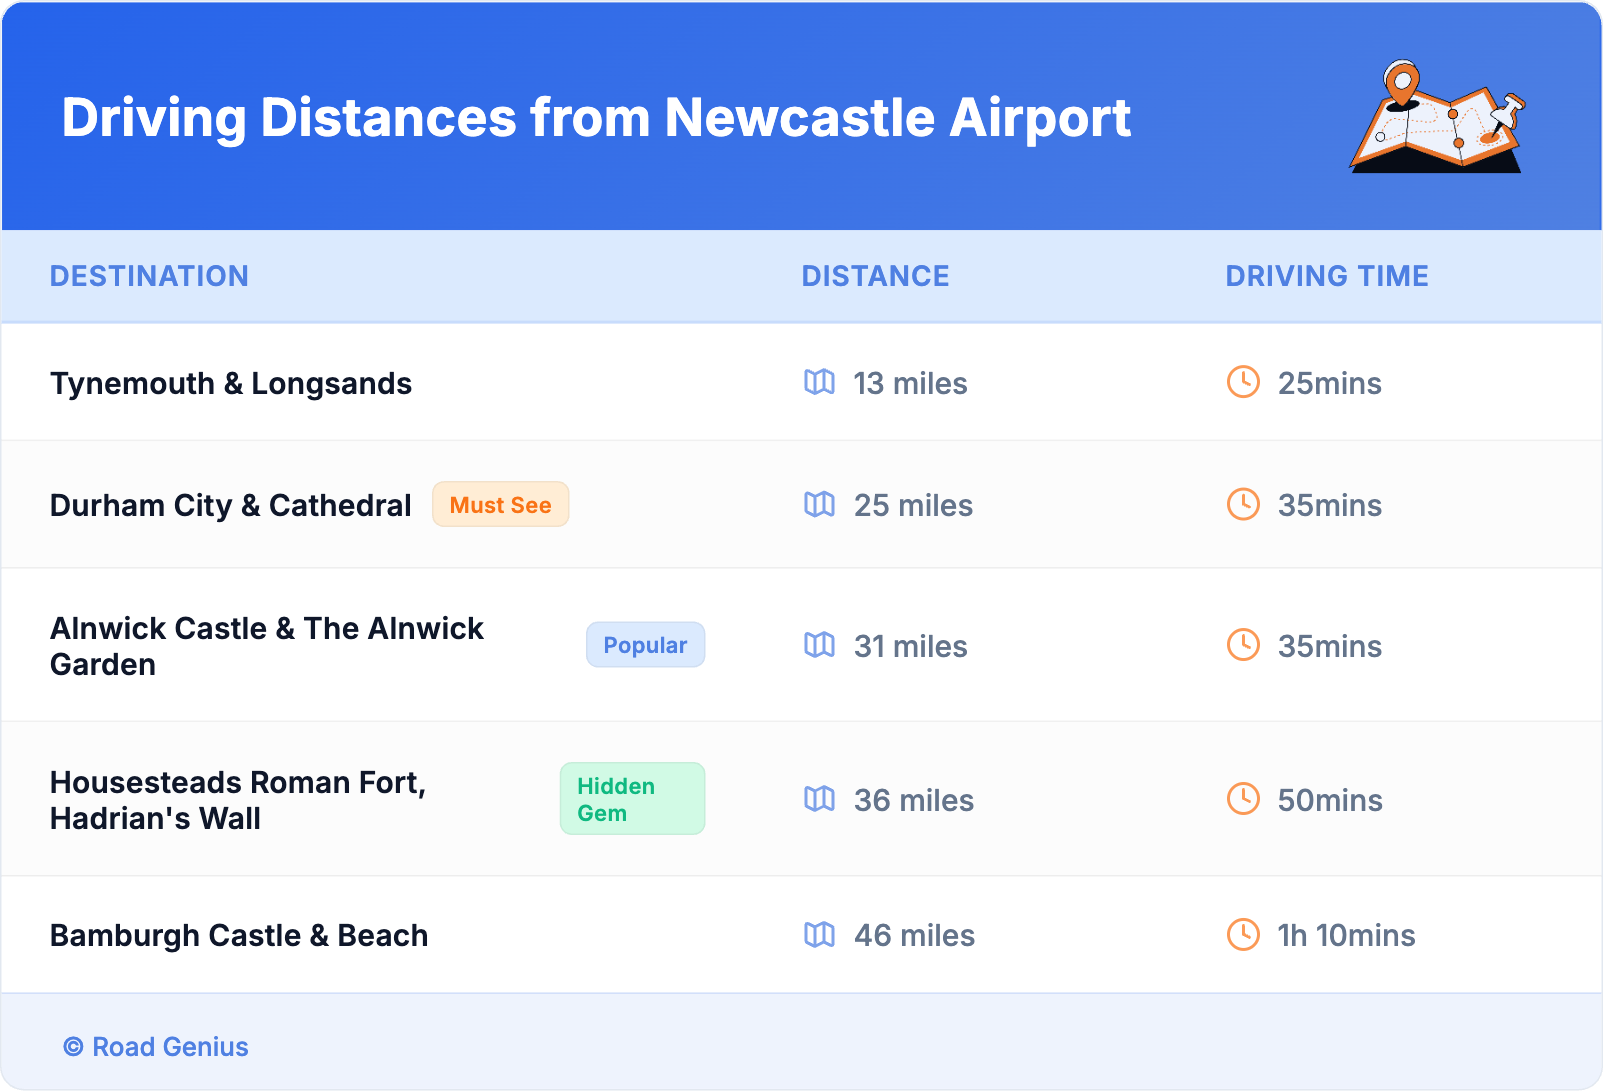The width and height of the screenshot is (1604, 1092).
Task: Click the map icon beside 13 miles
Action: 819,382
